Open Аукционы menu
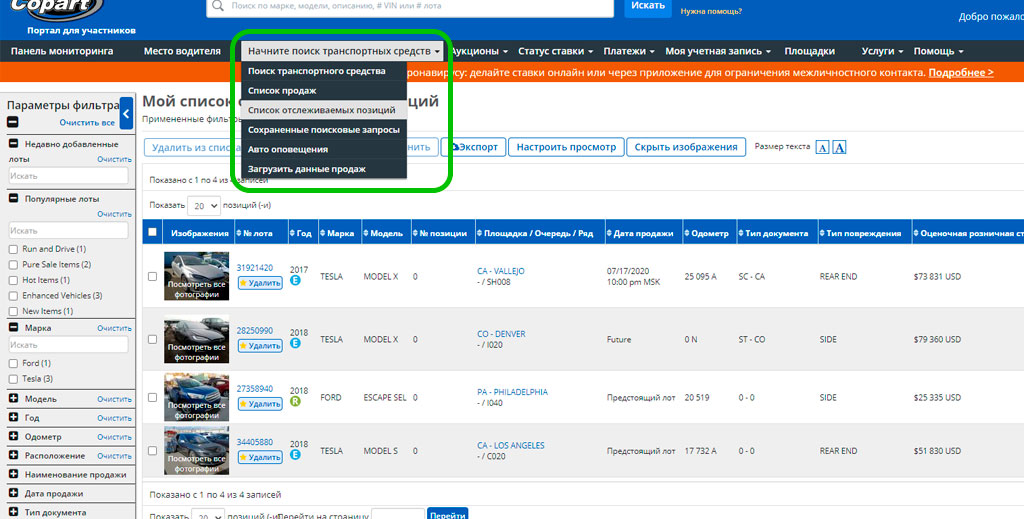Image resolution: width=1024 pixels, height=519 pixels. [479, 51]
